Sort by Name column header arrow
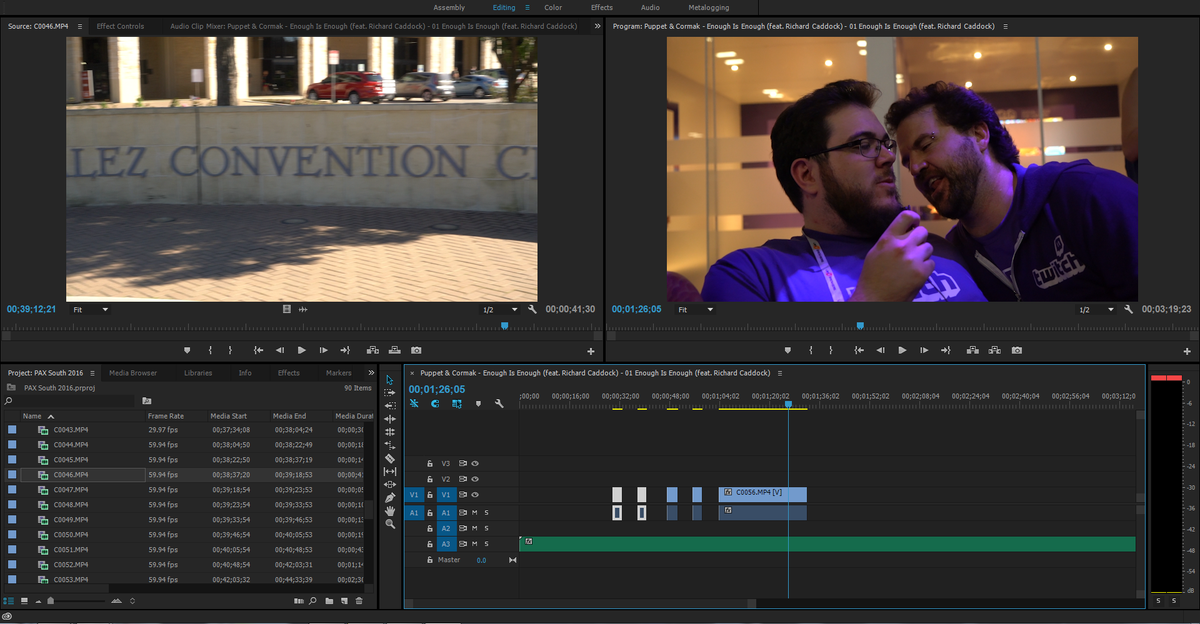The height and width of the screenshot is (624, 1200). point(50,416)
